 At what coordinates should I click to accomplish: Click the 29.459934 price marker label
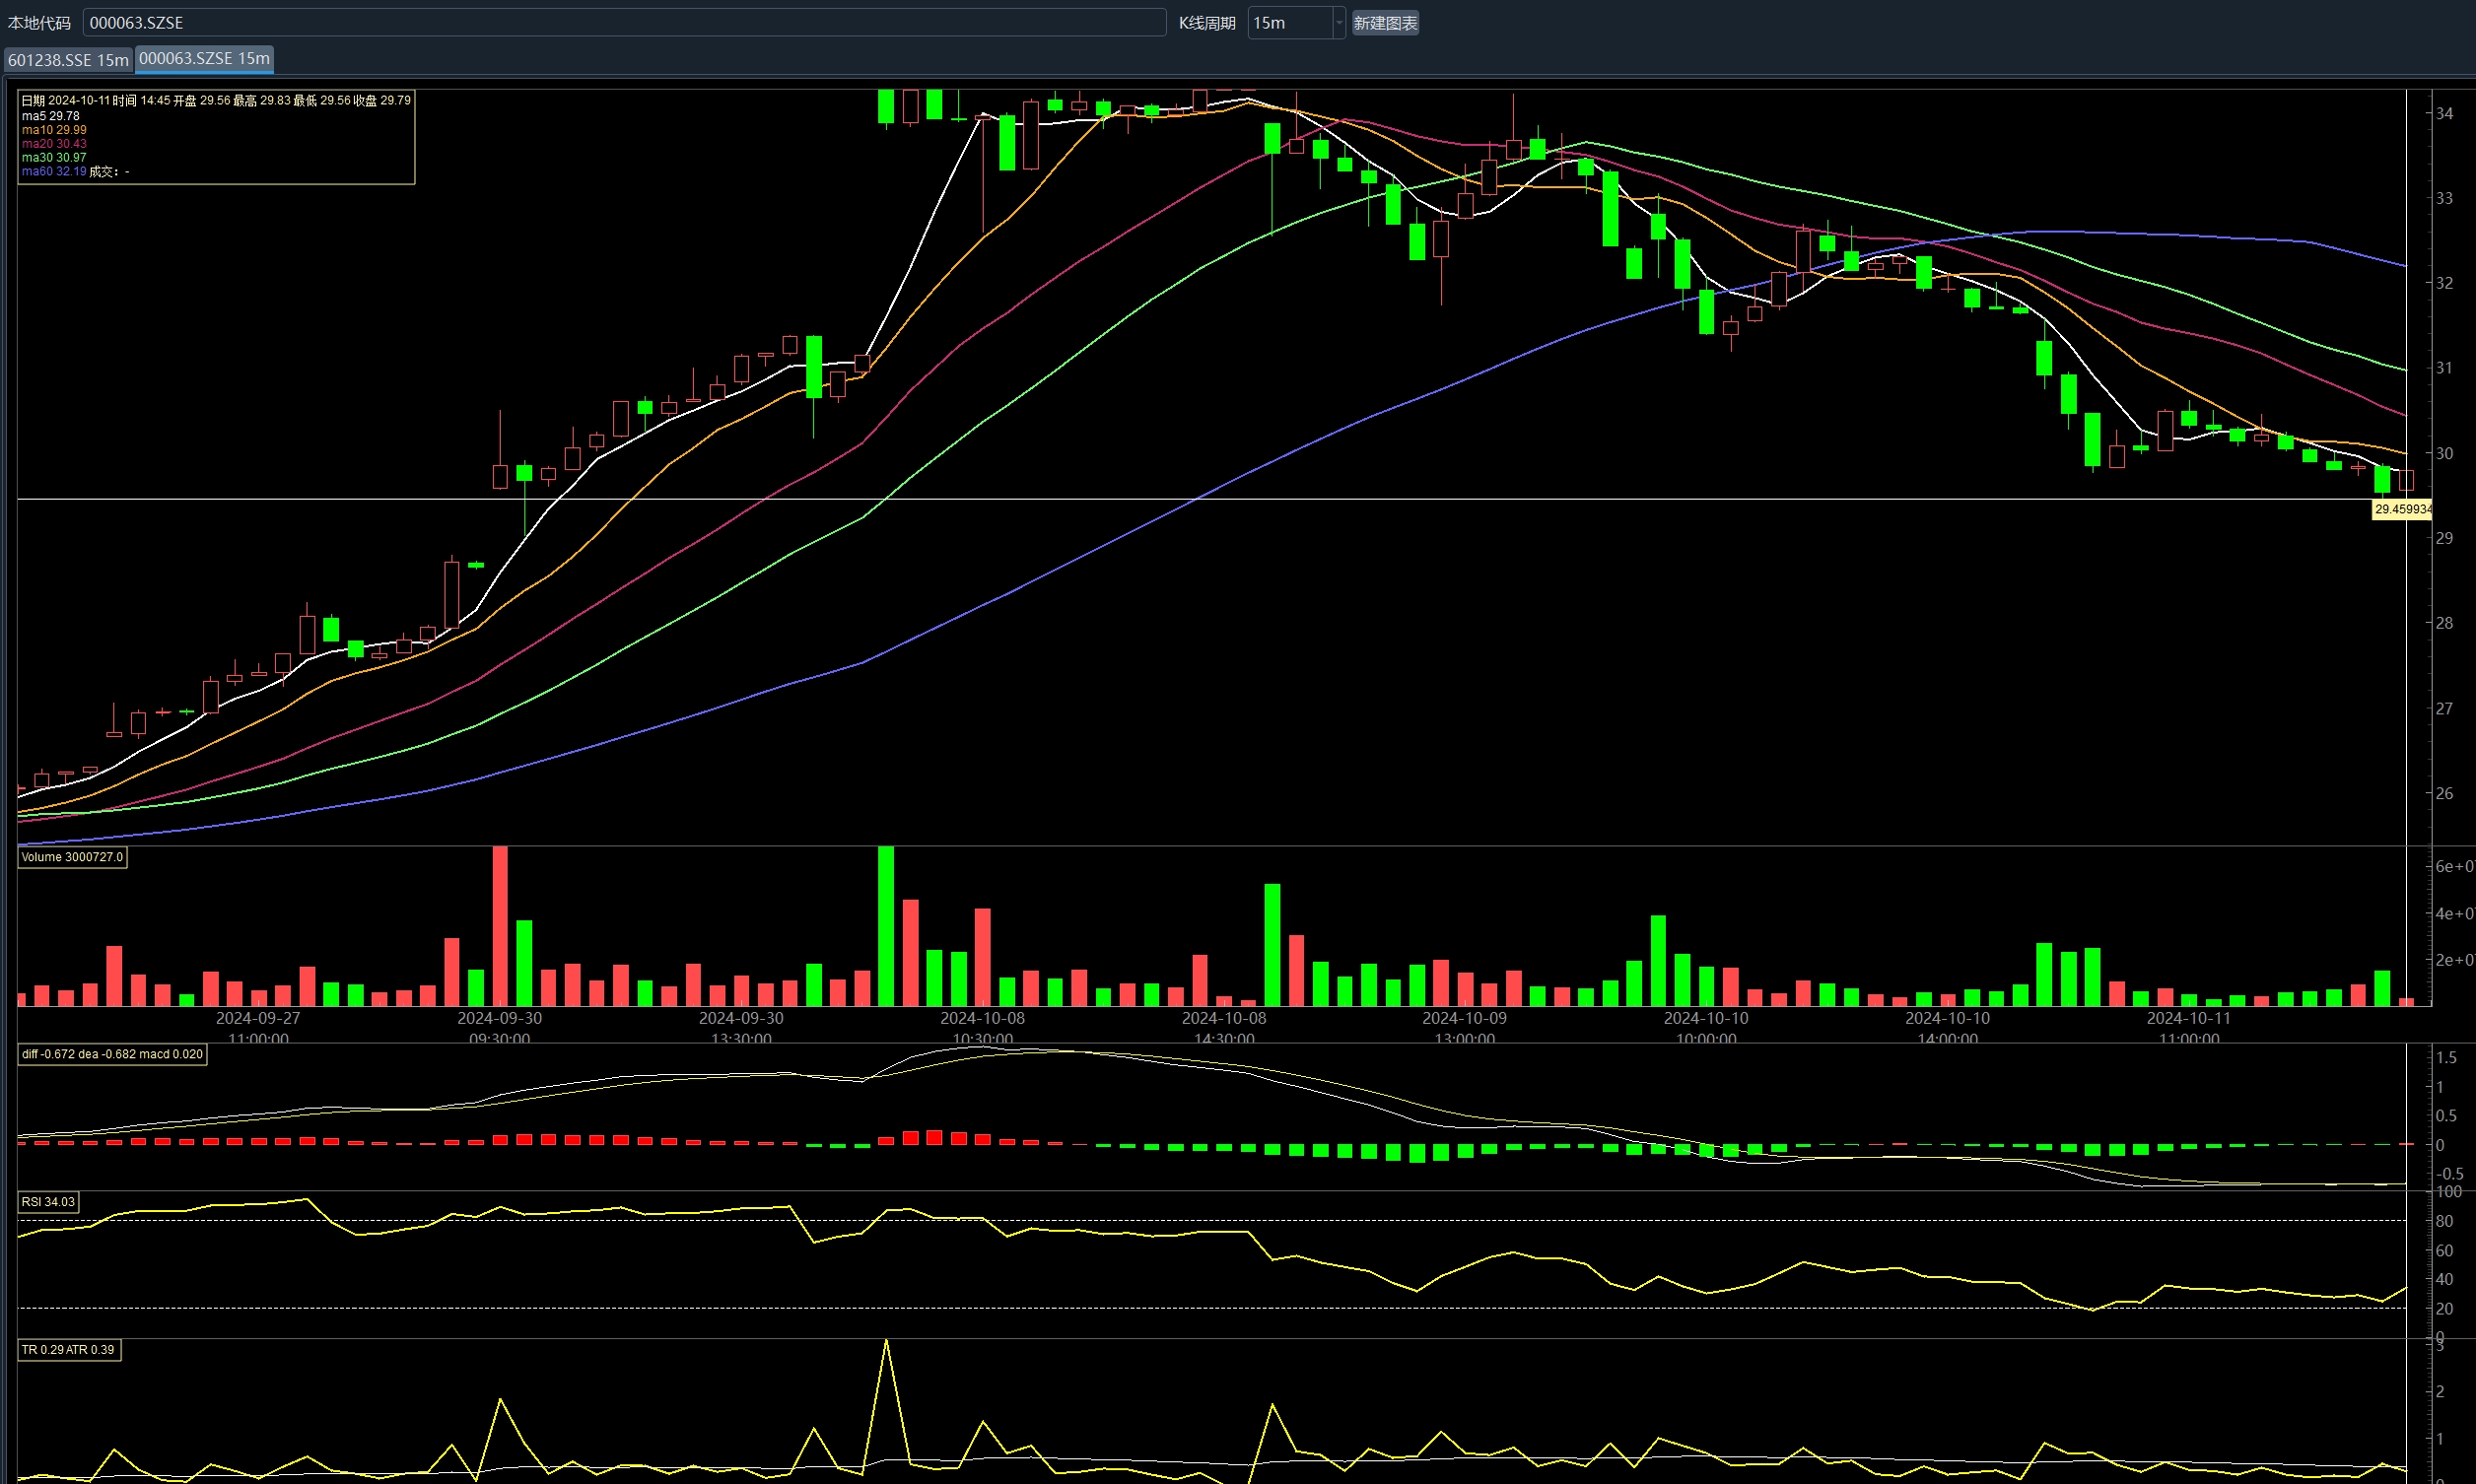coord(2402,509)
